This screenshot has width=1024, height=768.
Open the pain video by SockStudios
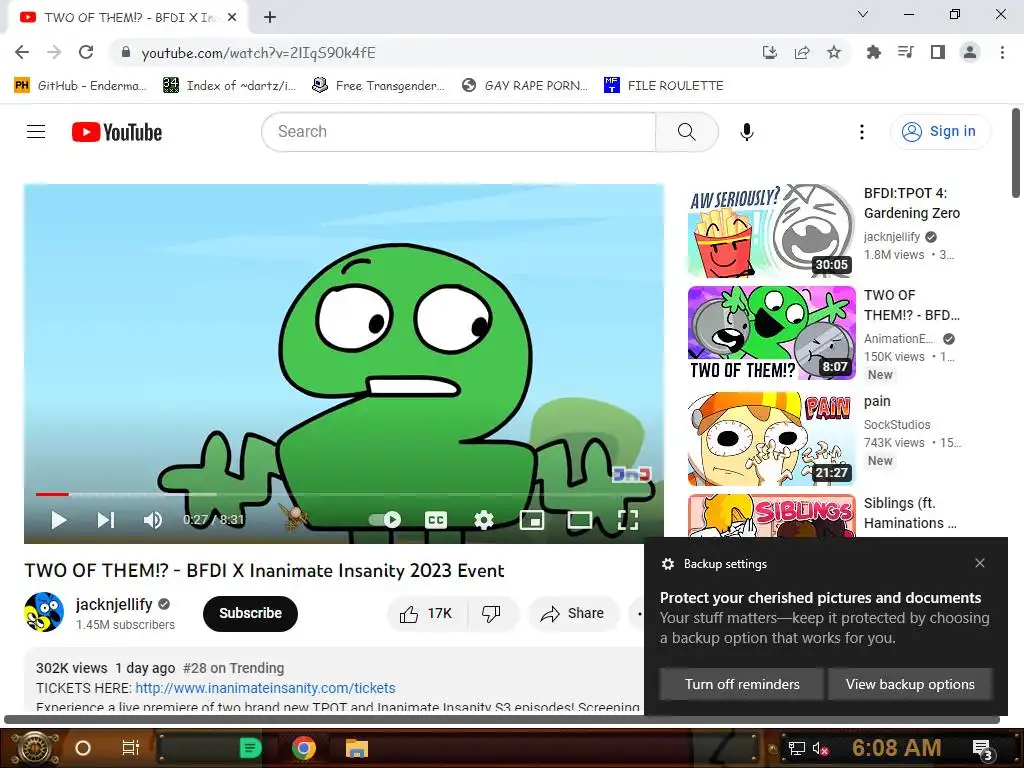(771, 439)
